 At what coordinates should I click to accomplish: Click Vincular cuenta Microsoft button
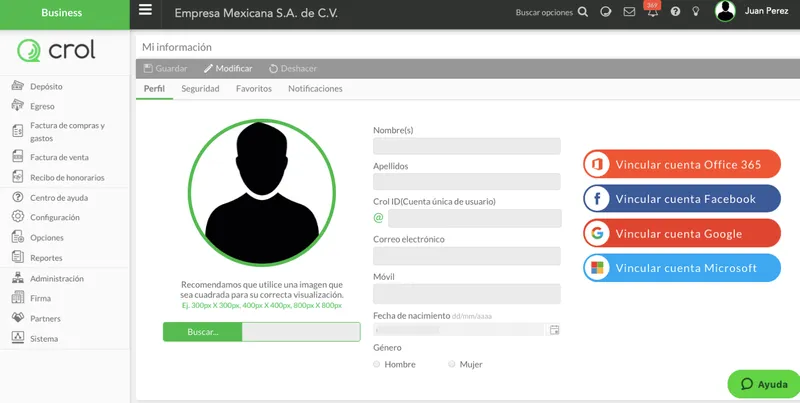[x=682, y=268]
